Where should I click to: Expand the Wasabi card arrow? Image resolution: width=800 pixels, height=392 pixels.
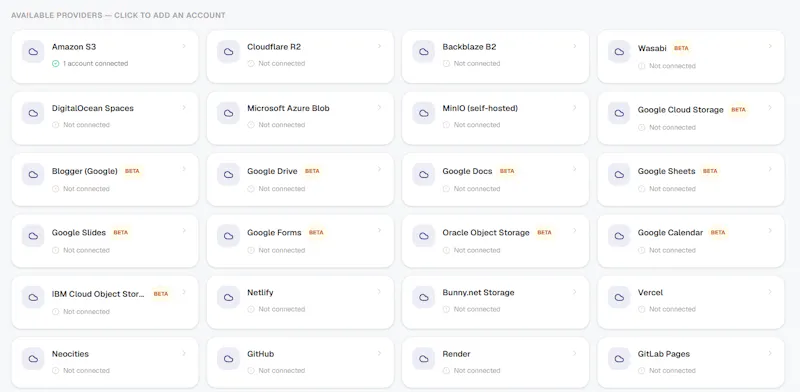[770, 46]
